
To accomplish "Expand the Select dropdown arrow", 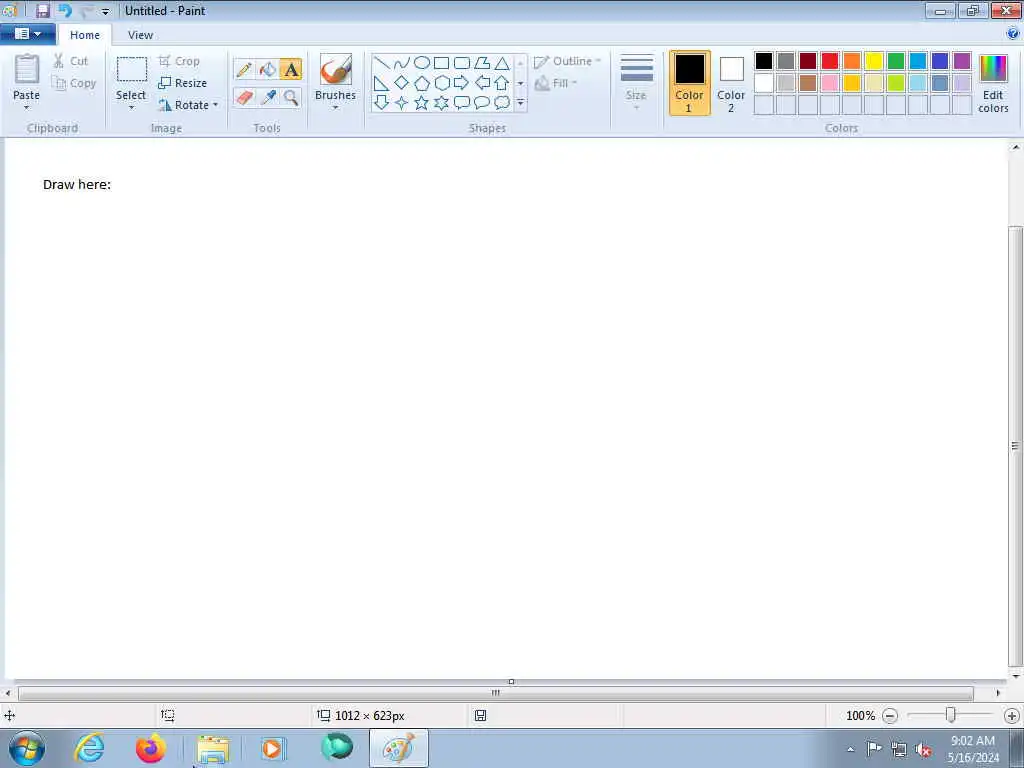I will tap(131, 108).
